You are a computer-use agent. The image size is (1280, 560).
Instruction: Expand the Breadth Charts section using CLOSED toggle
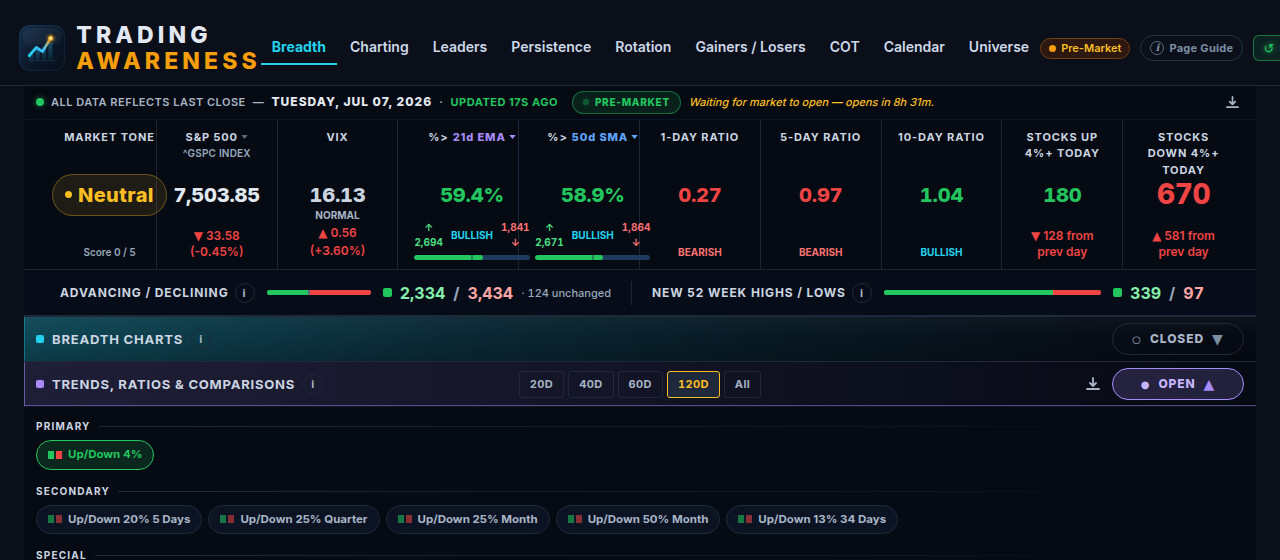coord(1178,339)
